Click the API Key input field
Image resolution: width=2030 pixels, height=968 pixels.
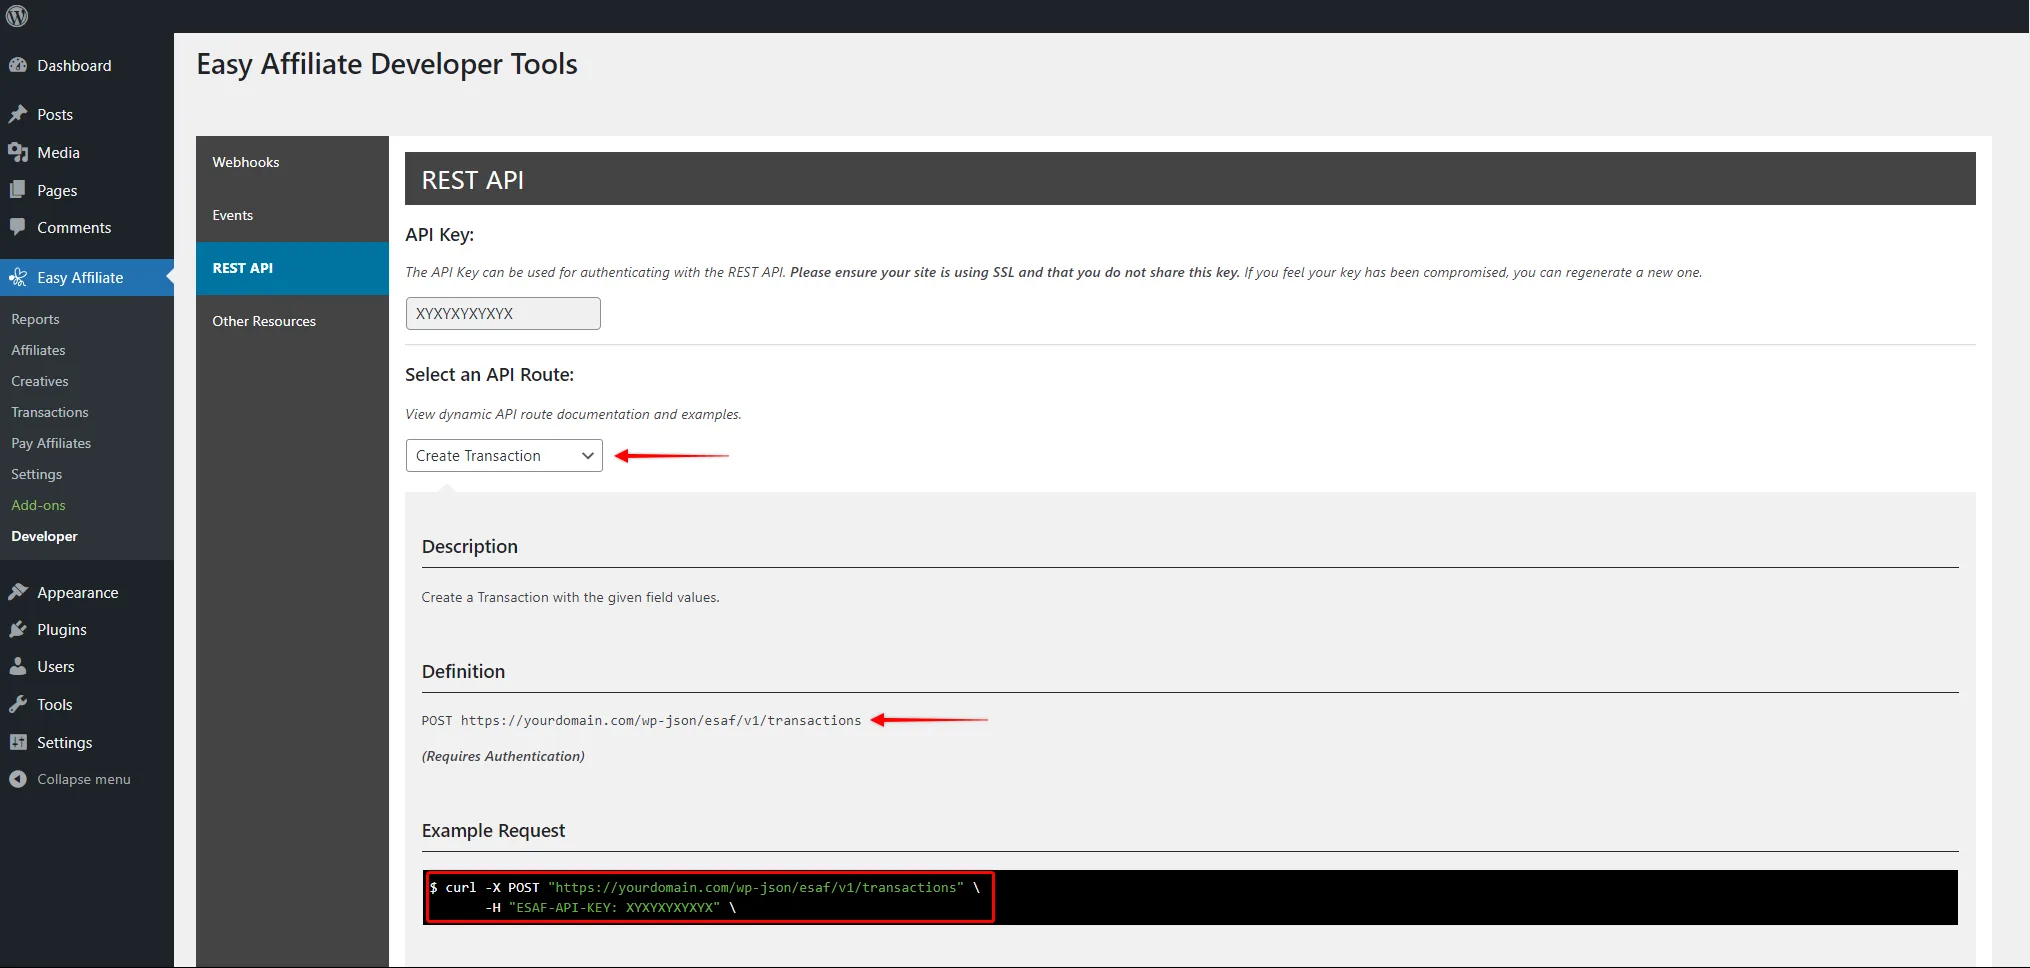(x=503, y=313)
